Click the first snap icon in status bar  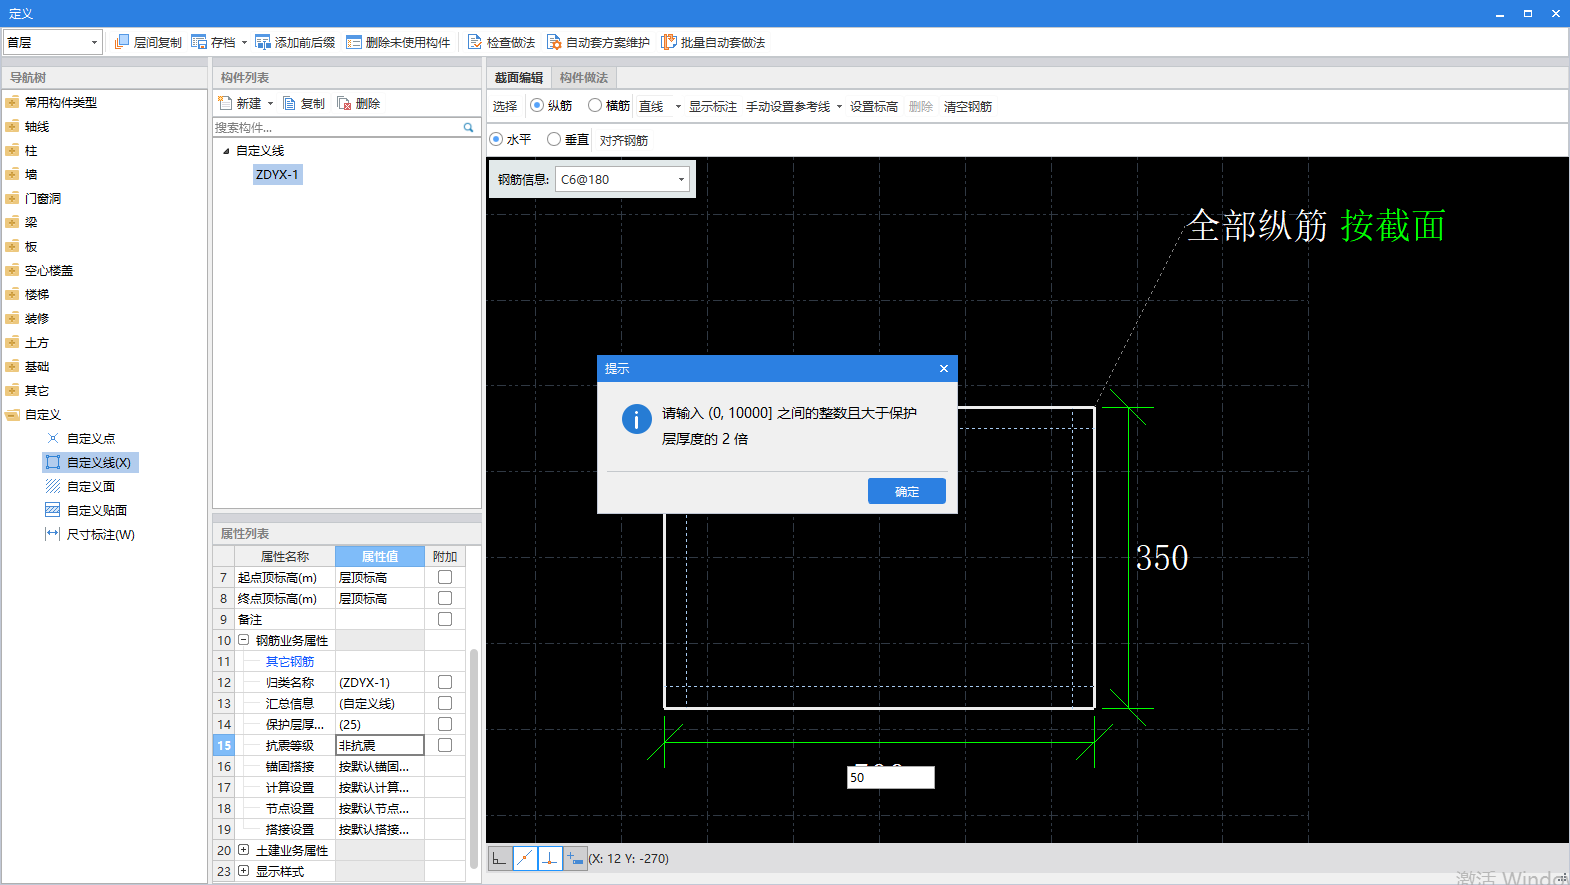point(499,858)
